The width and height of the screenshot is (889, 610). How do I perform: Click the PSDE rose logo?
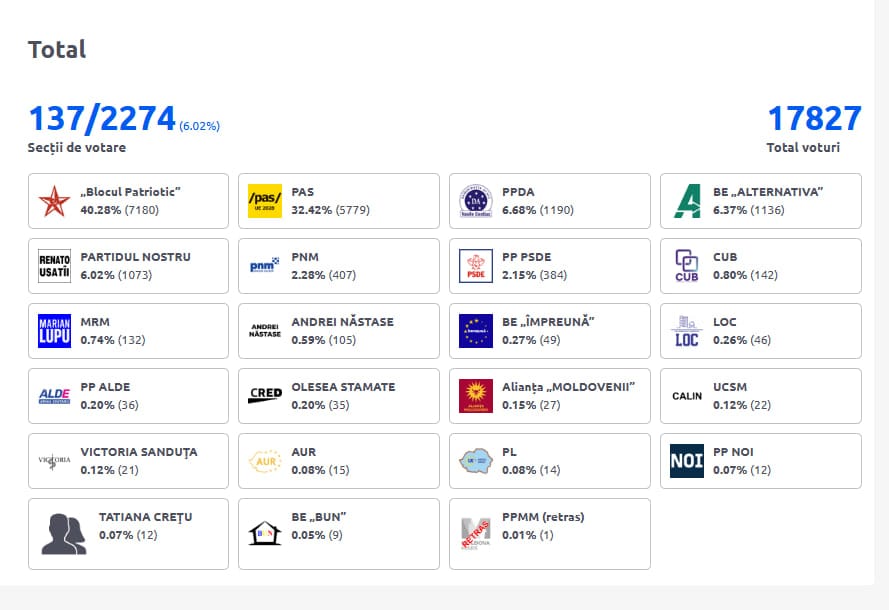476,266
